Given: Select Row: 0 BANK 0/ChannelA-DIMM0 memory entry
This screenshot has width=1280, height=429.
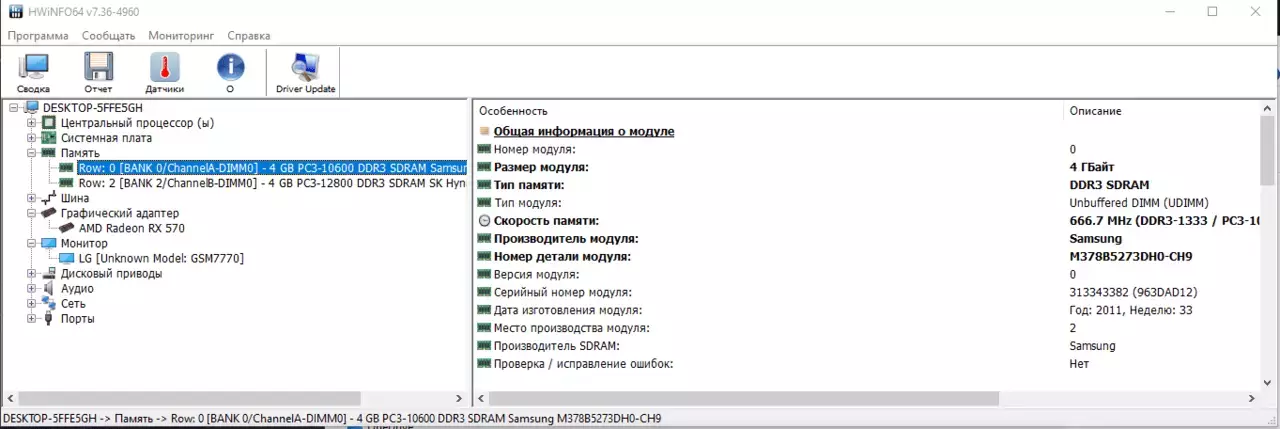Looking at the screenshot, I should click(272, 168).
